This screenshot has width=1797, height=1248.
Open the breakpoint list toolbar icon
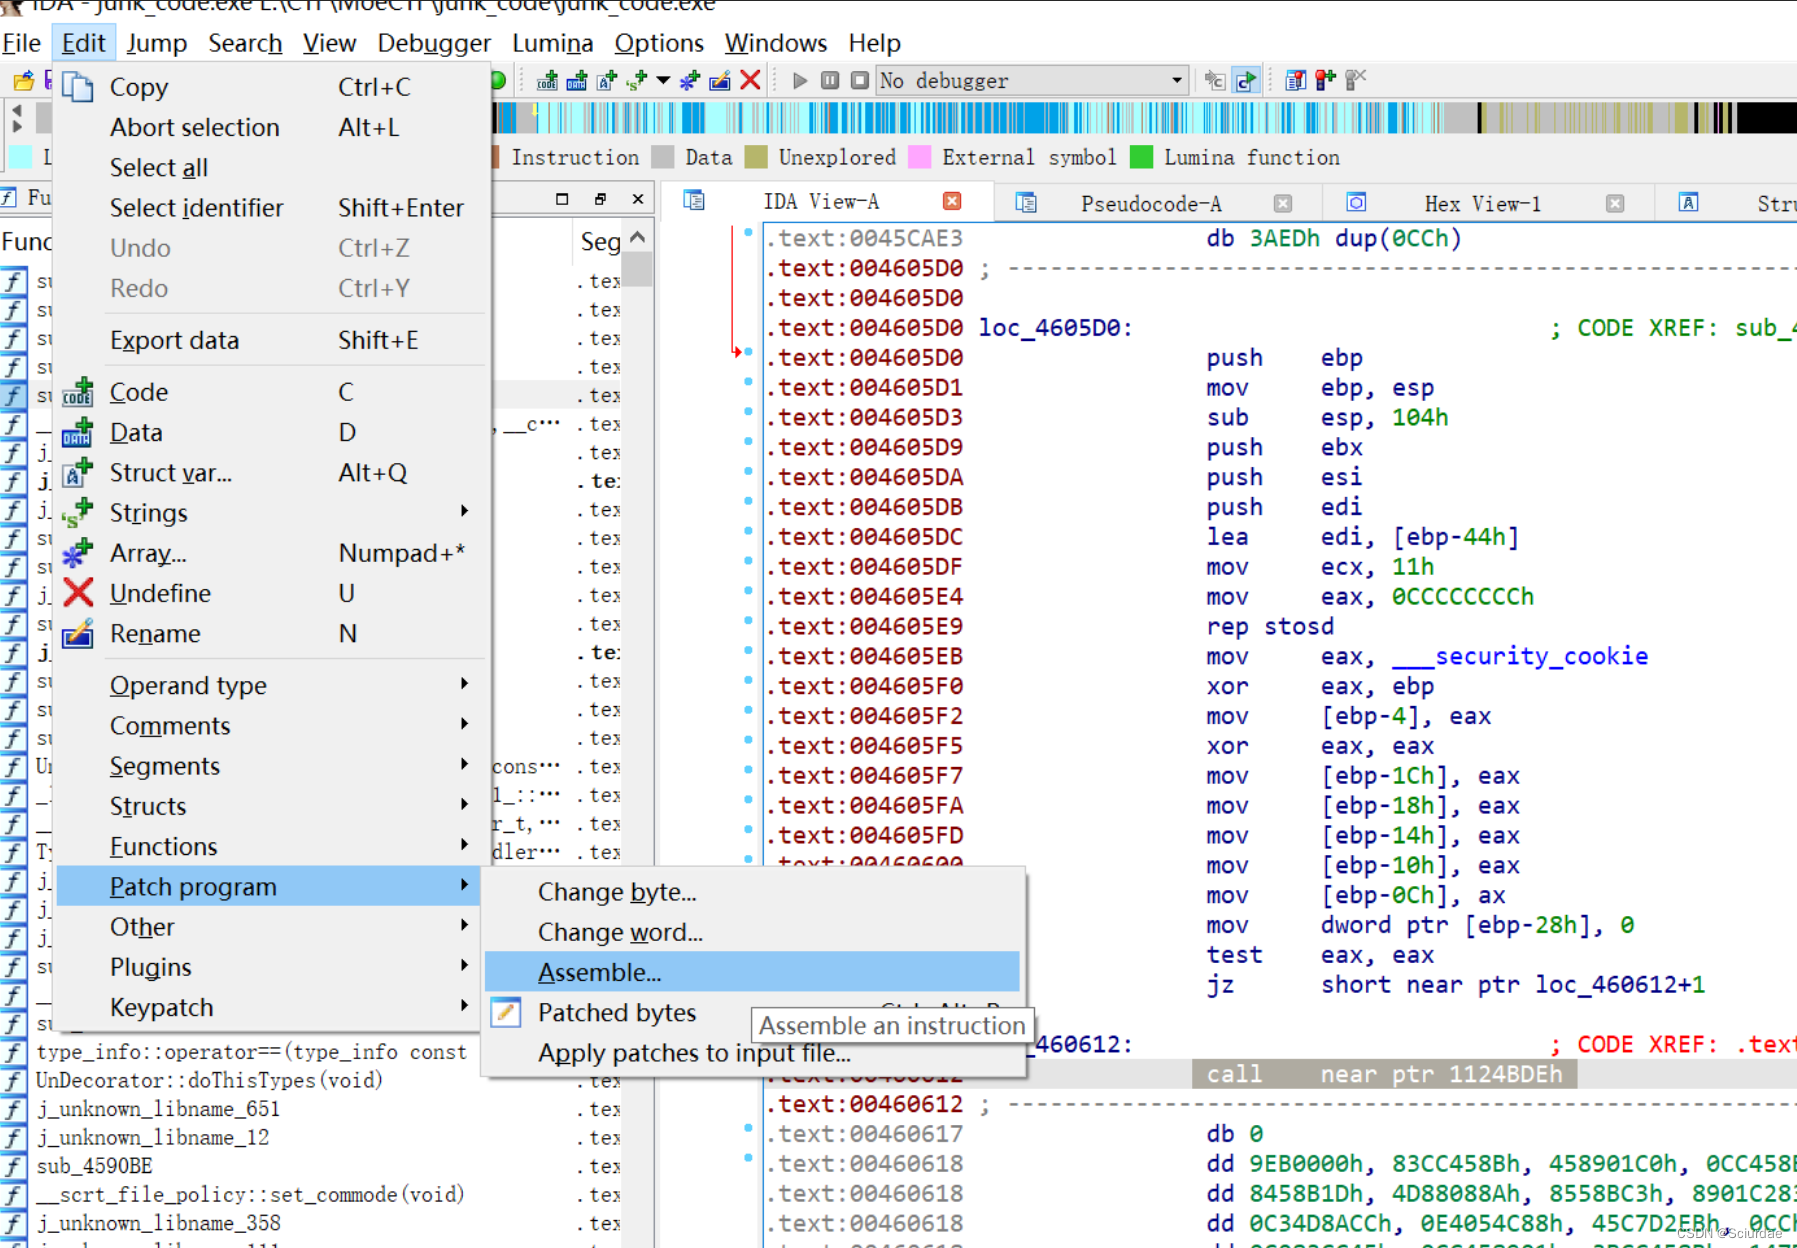[x=1296, y=80]
